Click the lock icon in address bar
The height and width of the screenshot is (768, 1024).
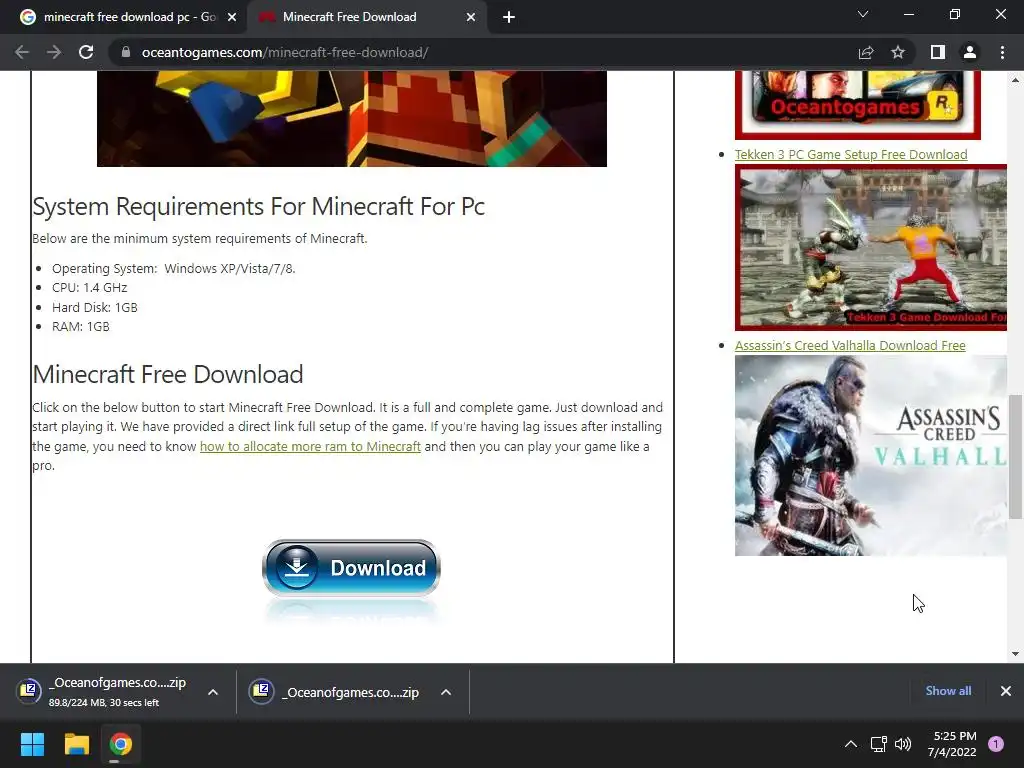pyautogui.click(x=126, y=52)
